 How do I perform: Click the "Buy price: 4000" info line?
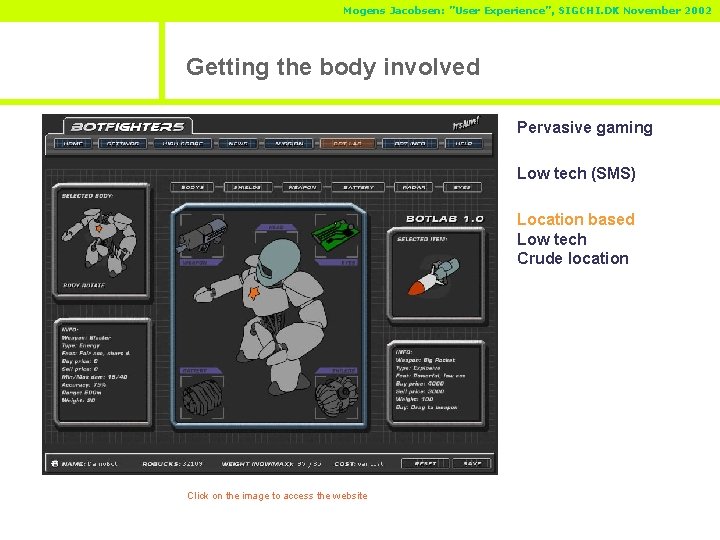pos(420,383)
